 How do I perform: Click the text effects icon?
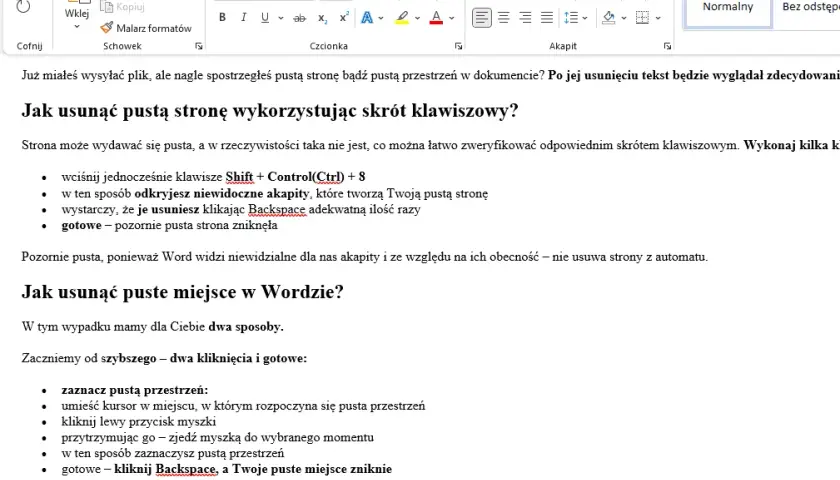[x=367, y=18]
